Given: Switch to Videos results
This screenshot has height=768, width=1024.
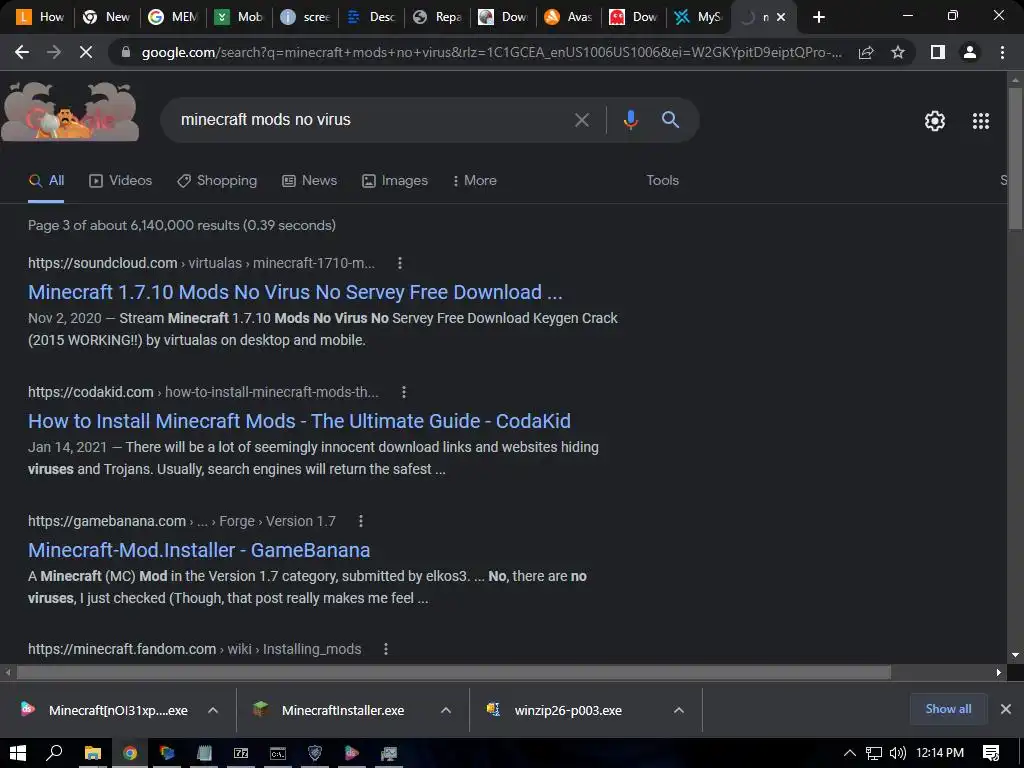Looking at the screenshot, I should pos(120,181).
